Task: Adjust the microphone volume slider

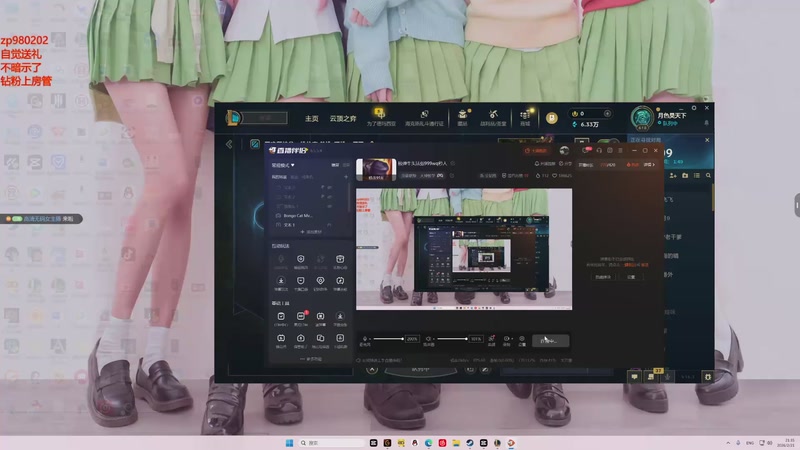Action: click(x=387, y=339)
